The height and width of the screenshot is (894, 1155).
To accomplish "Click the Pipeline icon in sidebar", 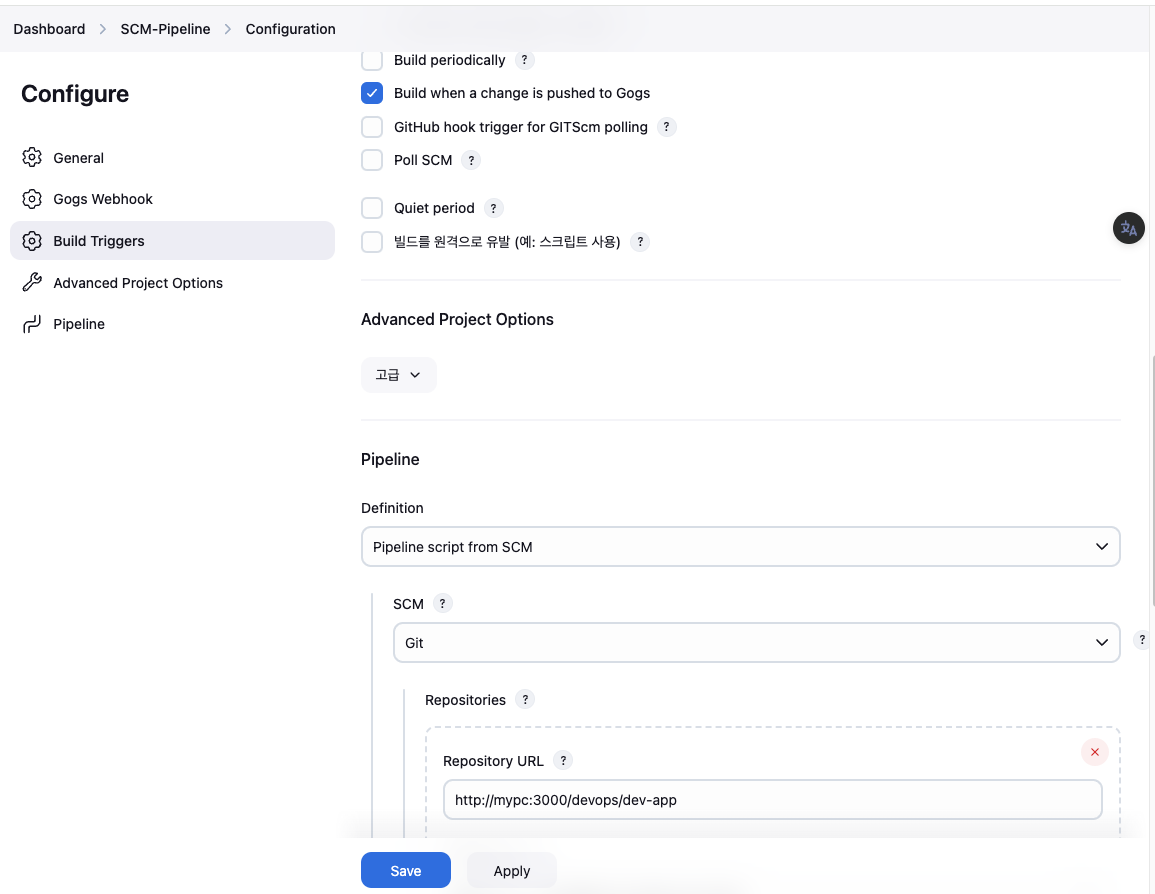I will [32, 324].
